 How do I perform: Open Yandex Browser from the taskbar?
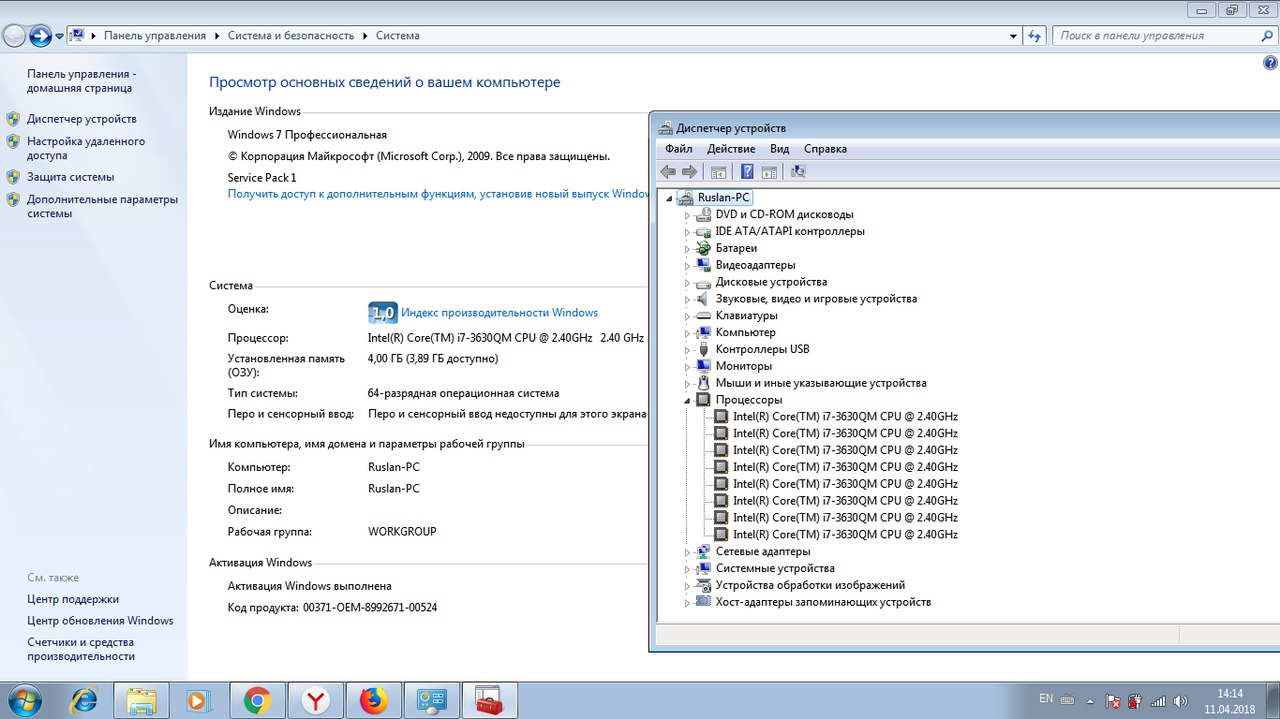pos(315,701)
